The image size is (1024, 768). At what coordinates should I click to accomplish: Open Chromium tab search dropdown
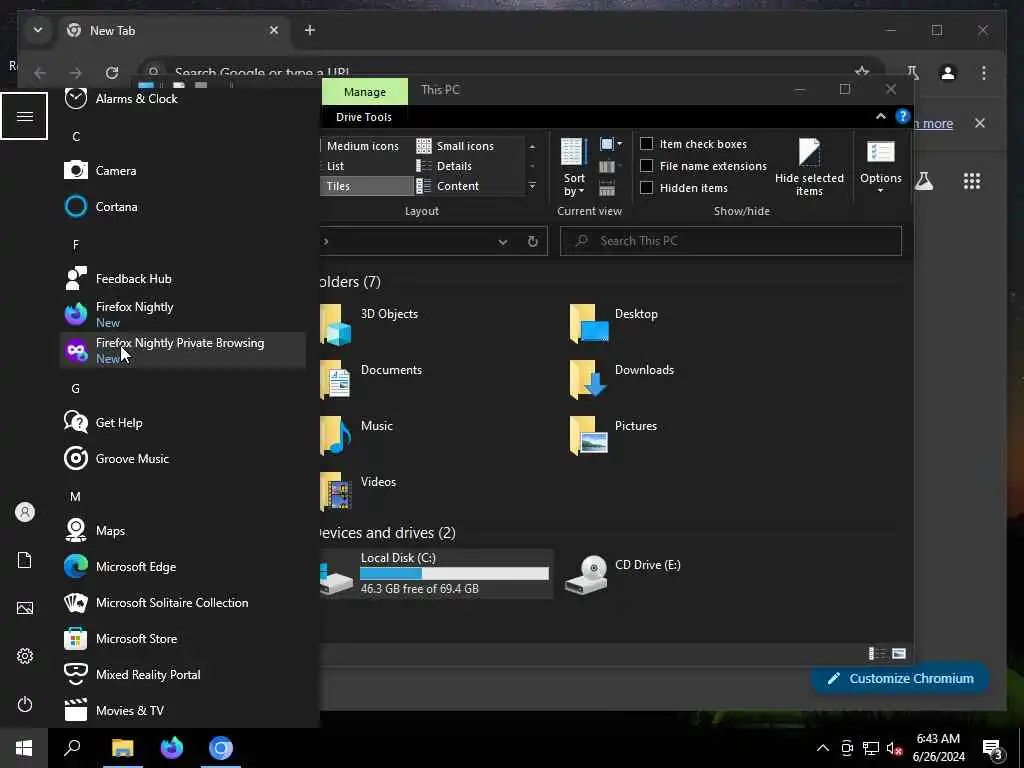(38, 30)
